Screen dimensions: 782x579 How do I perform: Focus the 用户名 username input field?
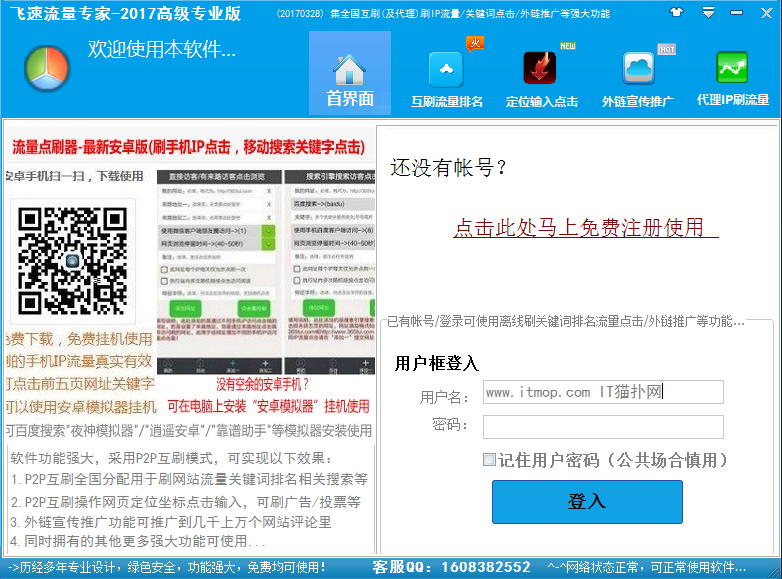click(602, 392)
